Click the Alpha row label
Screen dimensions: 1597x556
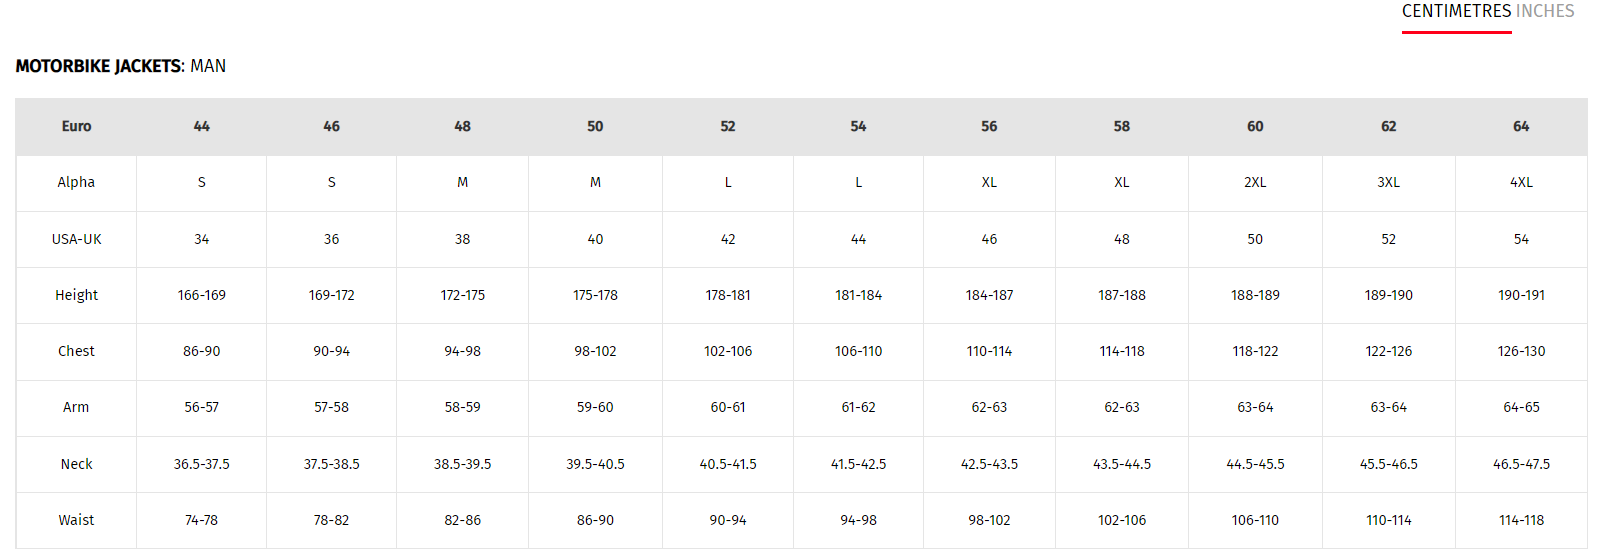76,182
